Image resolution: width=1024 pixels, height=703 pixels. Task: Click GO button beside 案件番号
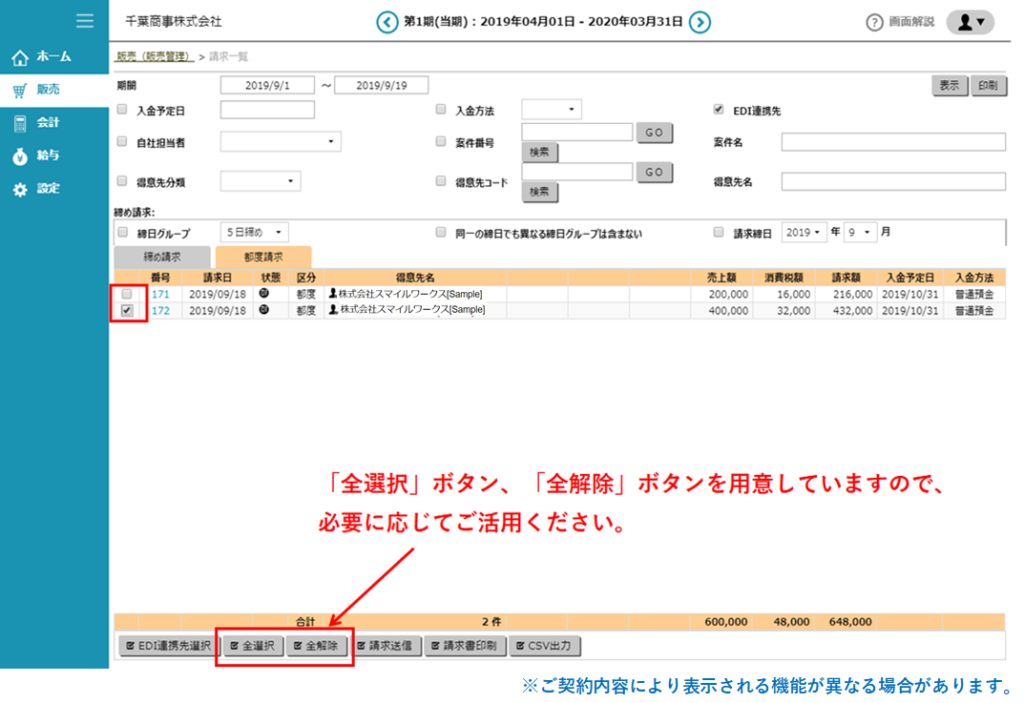point(654,133)
